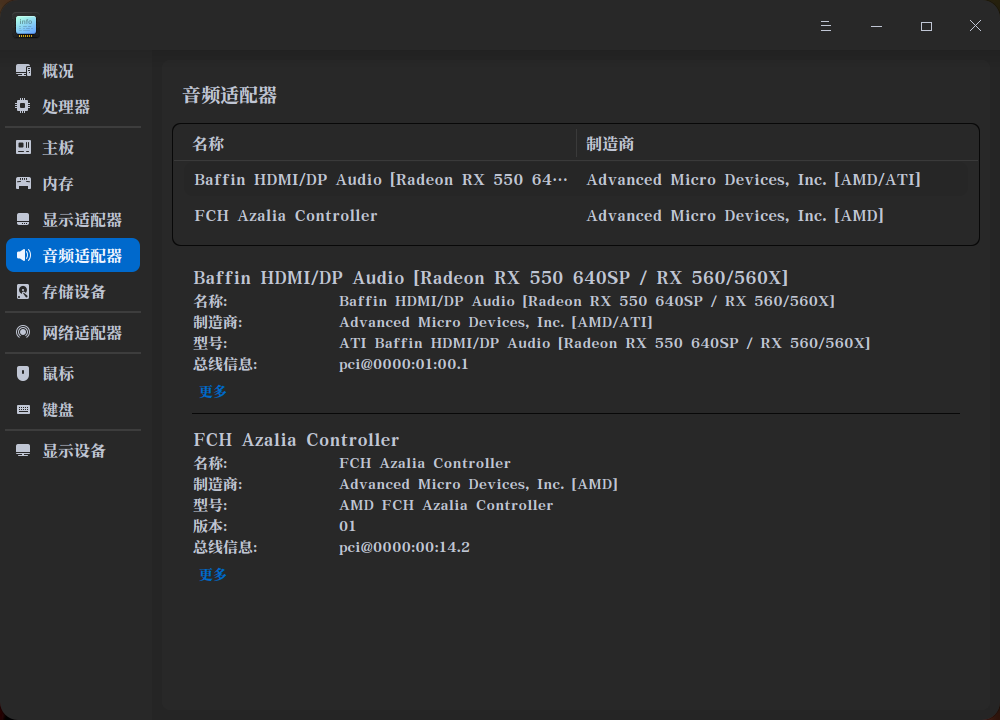
Task: Maximize the device manager window
Action: point(926,26)
